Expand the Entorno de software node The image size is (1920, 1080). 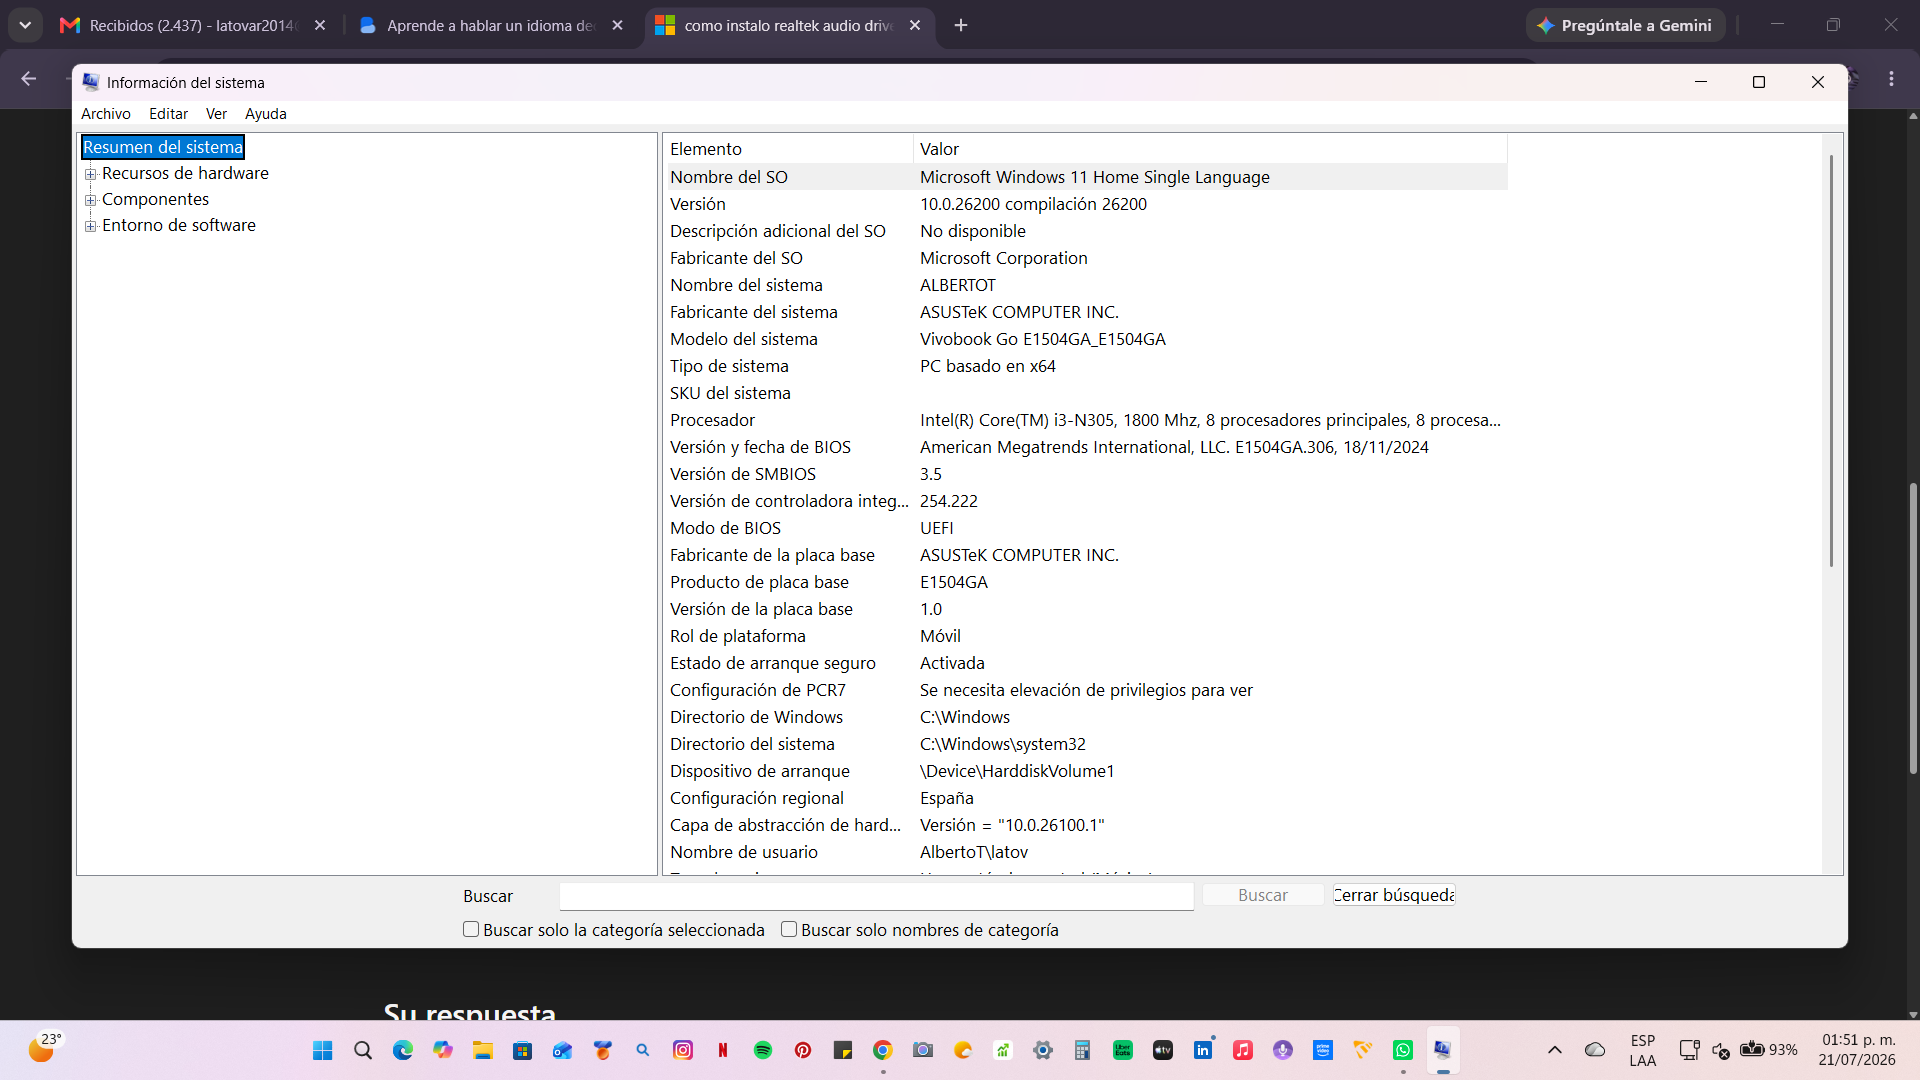click(x=91, y=226)
